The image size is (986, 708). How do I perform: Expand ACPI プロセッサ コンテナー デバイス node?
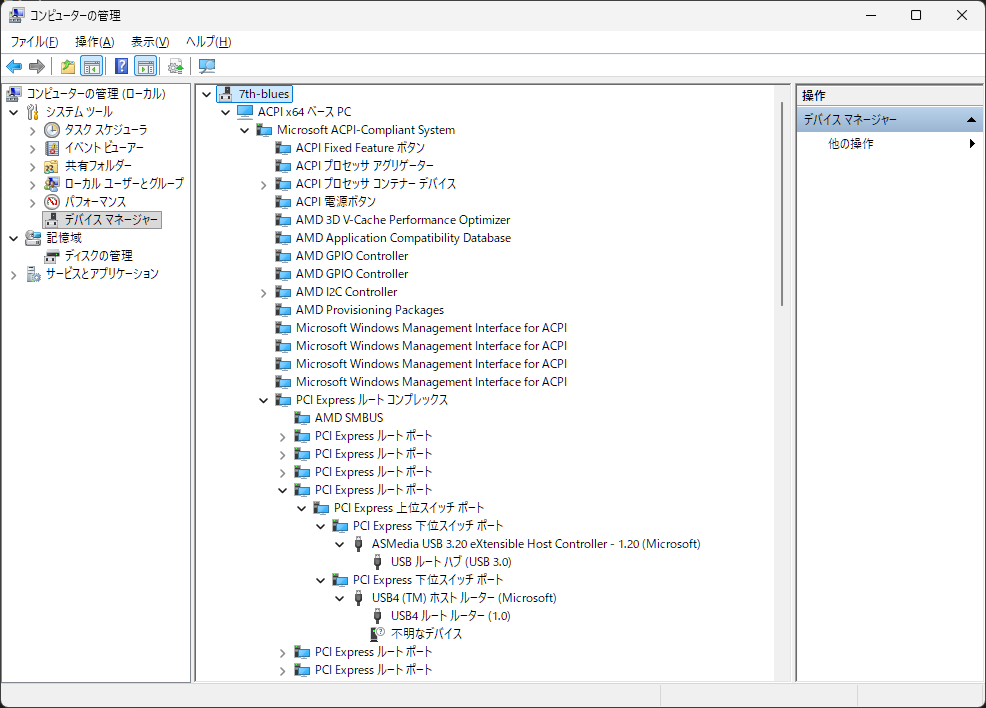coord(263,185)
